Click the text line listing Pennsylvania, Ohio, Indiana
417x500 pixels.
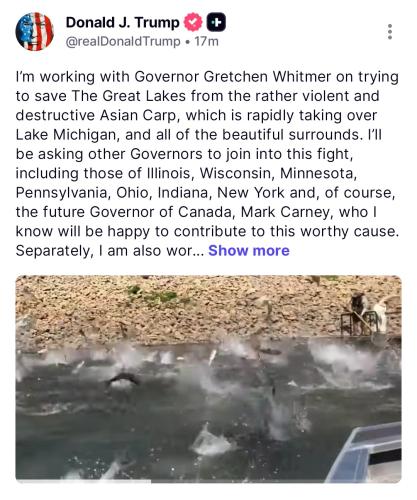point(205,193)
